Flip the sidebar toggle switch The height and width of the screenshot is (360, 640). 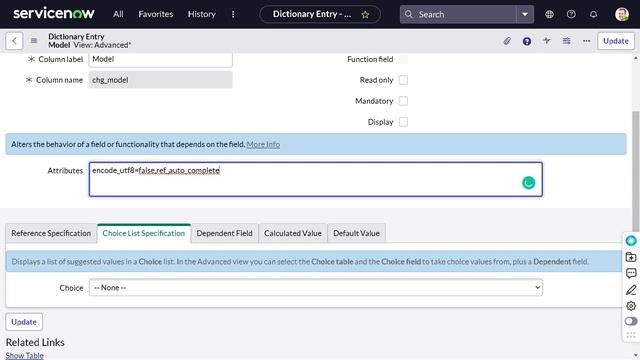[631, 321]
